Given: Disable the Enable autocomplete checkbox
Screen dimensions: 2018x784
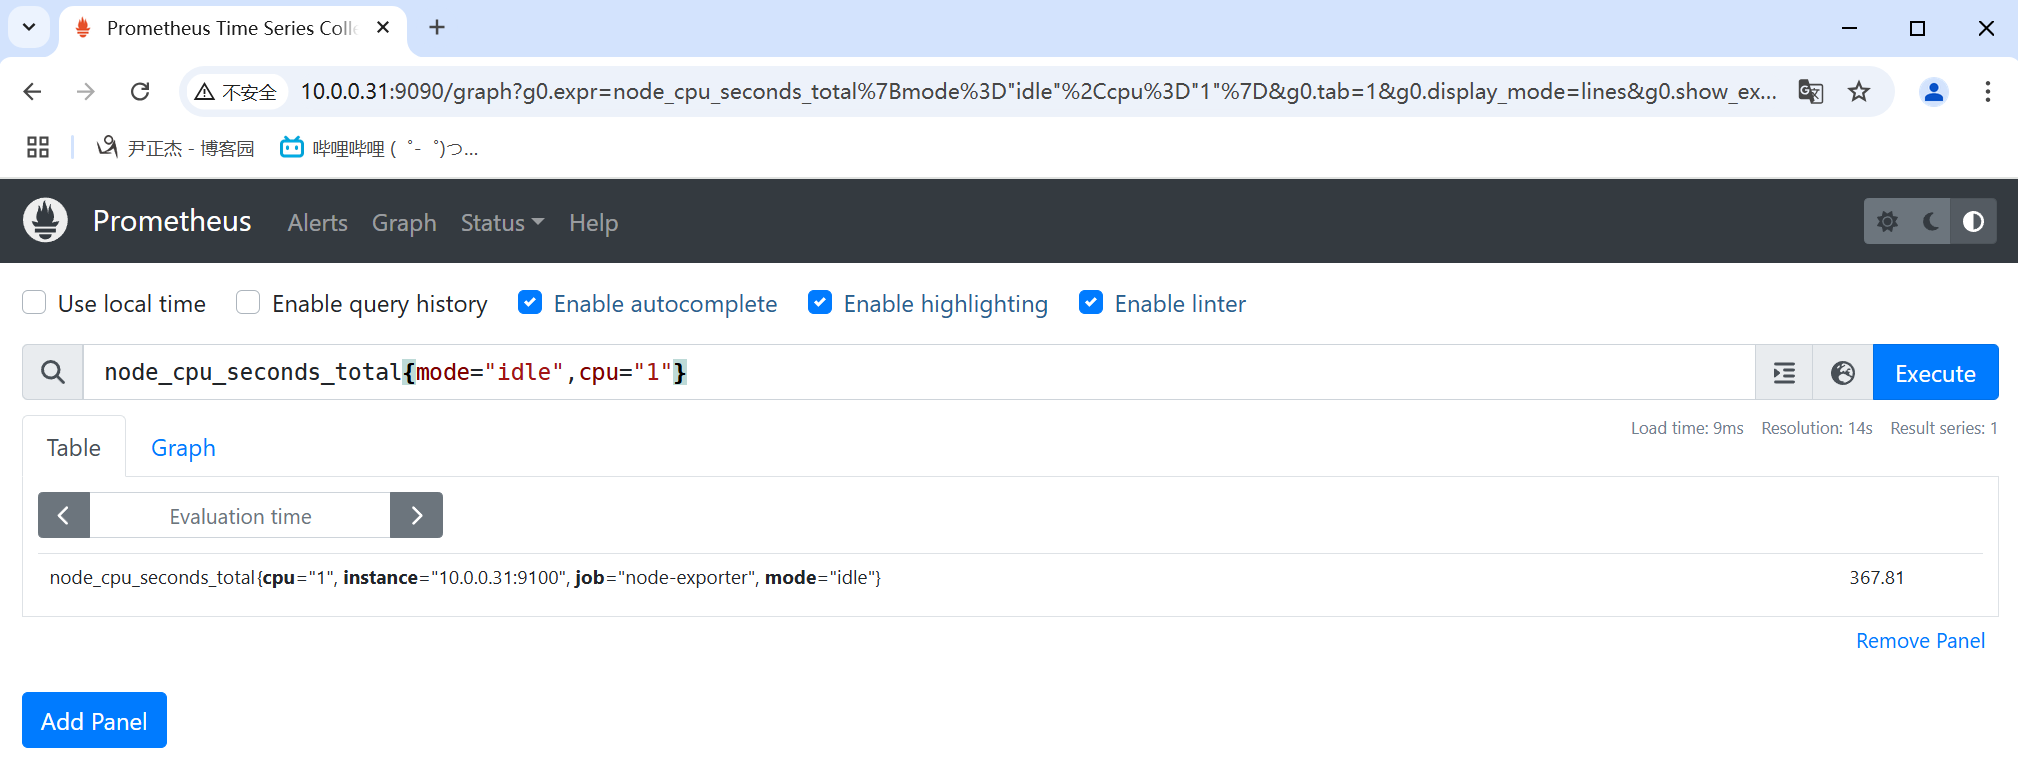Looking at the screenshot, I should (530, 303).
